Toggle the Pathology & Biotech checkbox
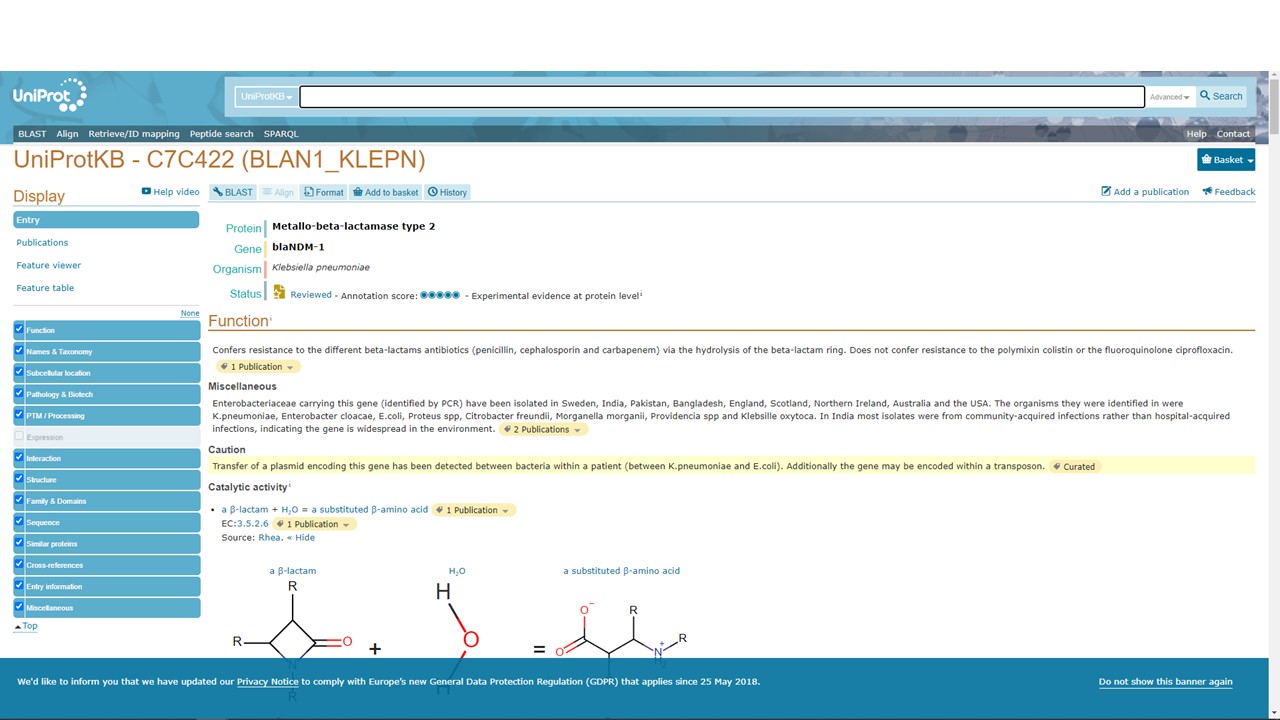This screenshot has height=720, width=1280. coord(19,393)
